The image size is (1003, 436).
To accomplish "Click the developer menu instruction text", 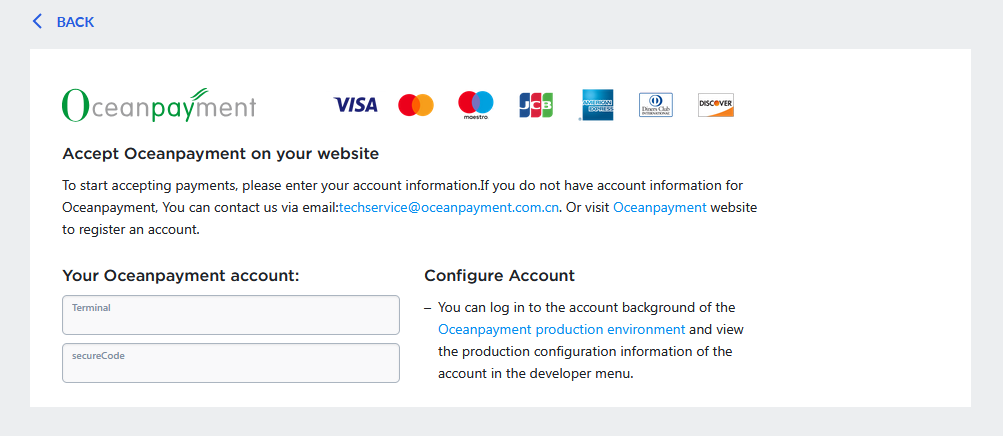I will [x=585, y=351].
